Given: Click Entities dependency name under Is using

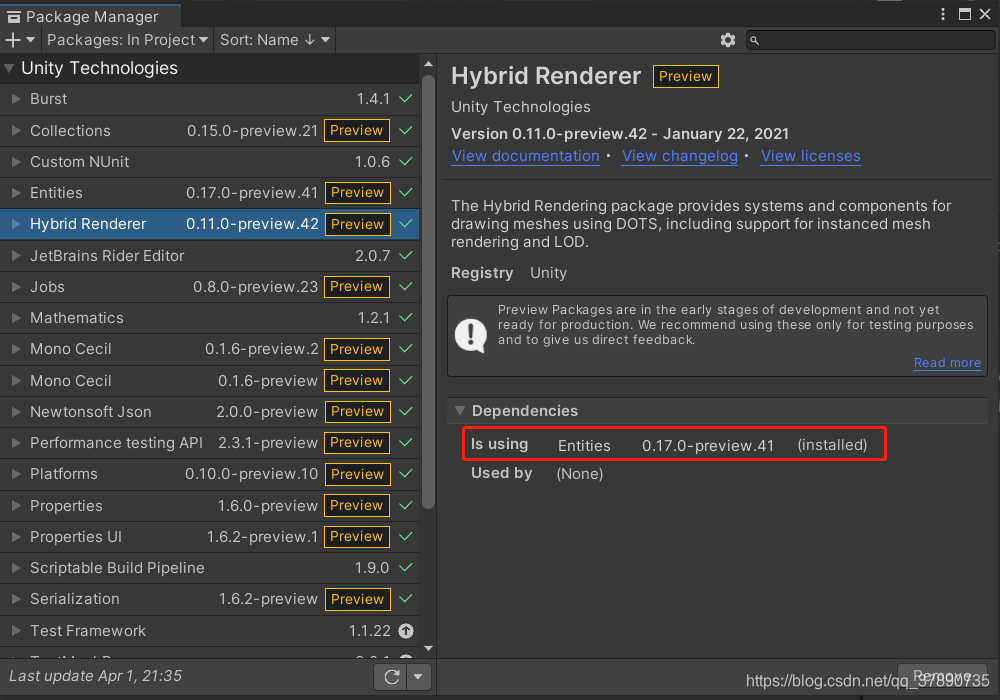Looking at the screenshot, I should click(x=584, y=446).
